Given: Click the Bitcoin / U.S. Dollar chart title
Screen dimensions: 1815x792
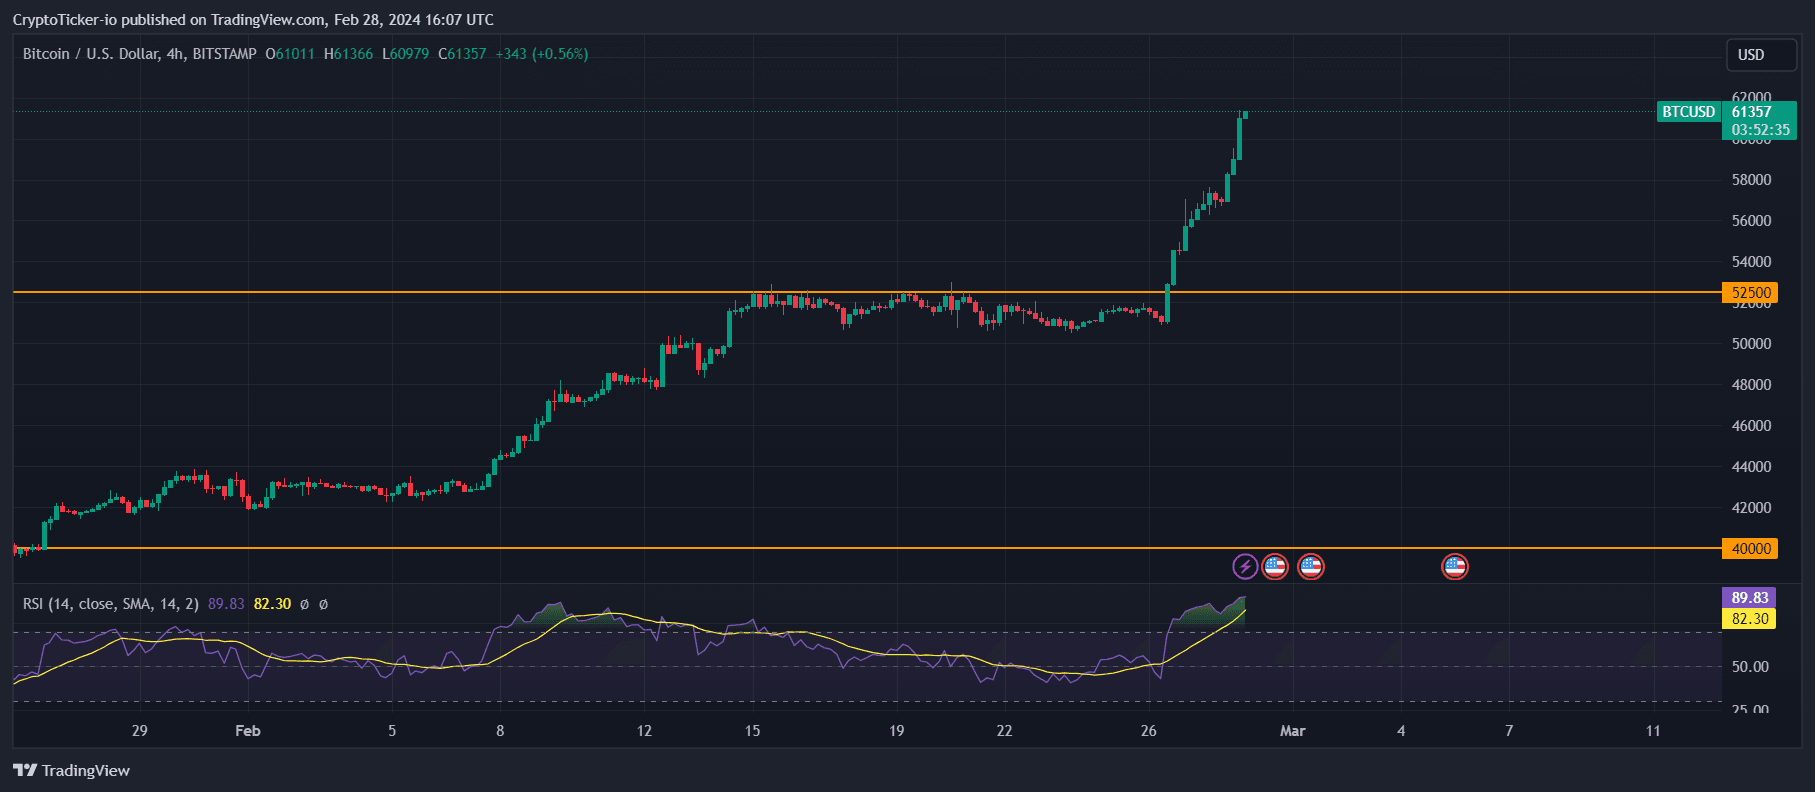Looking at the screenshot, I should [139, 54].
